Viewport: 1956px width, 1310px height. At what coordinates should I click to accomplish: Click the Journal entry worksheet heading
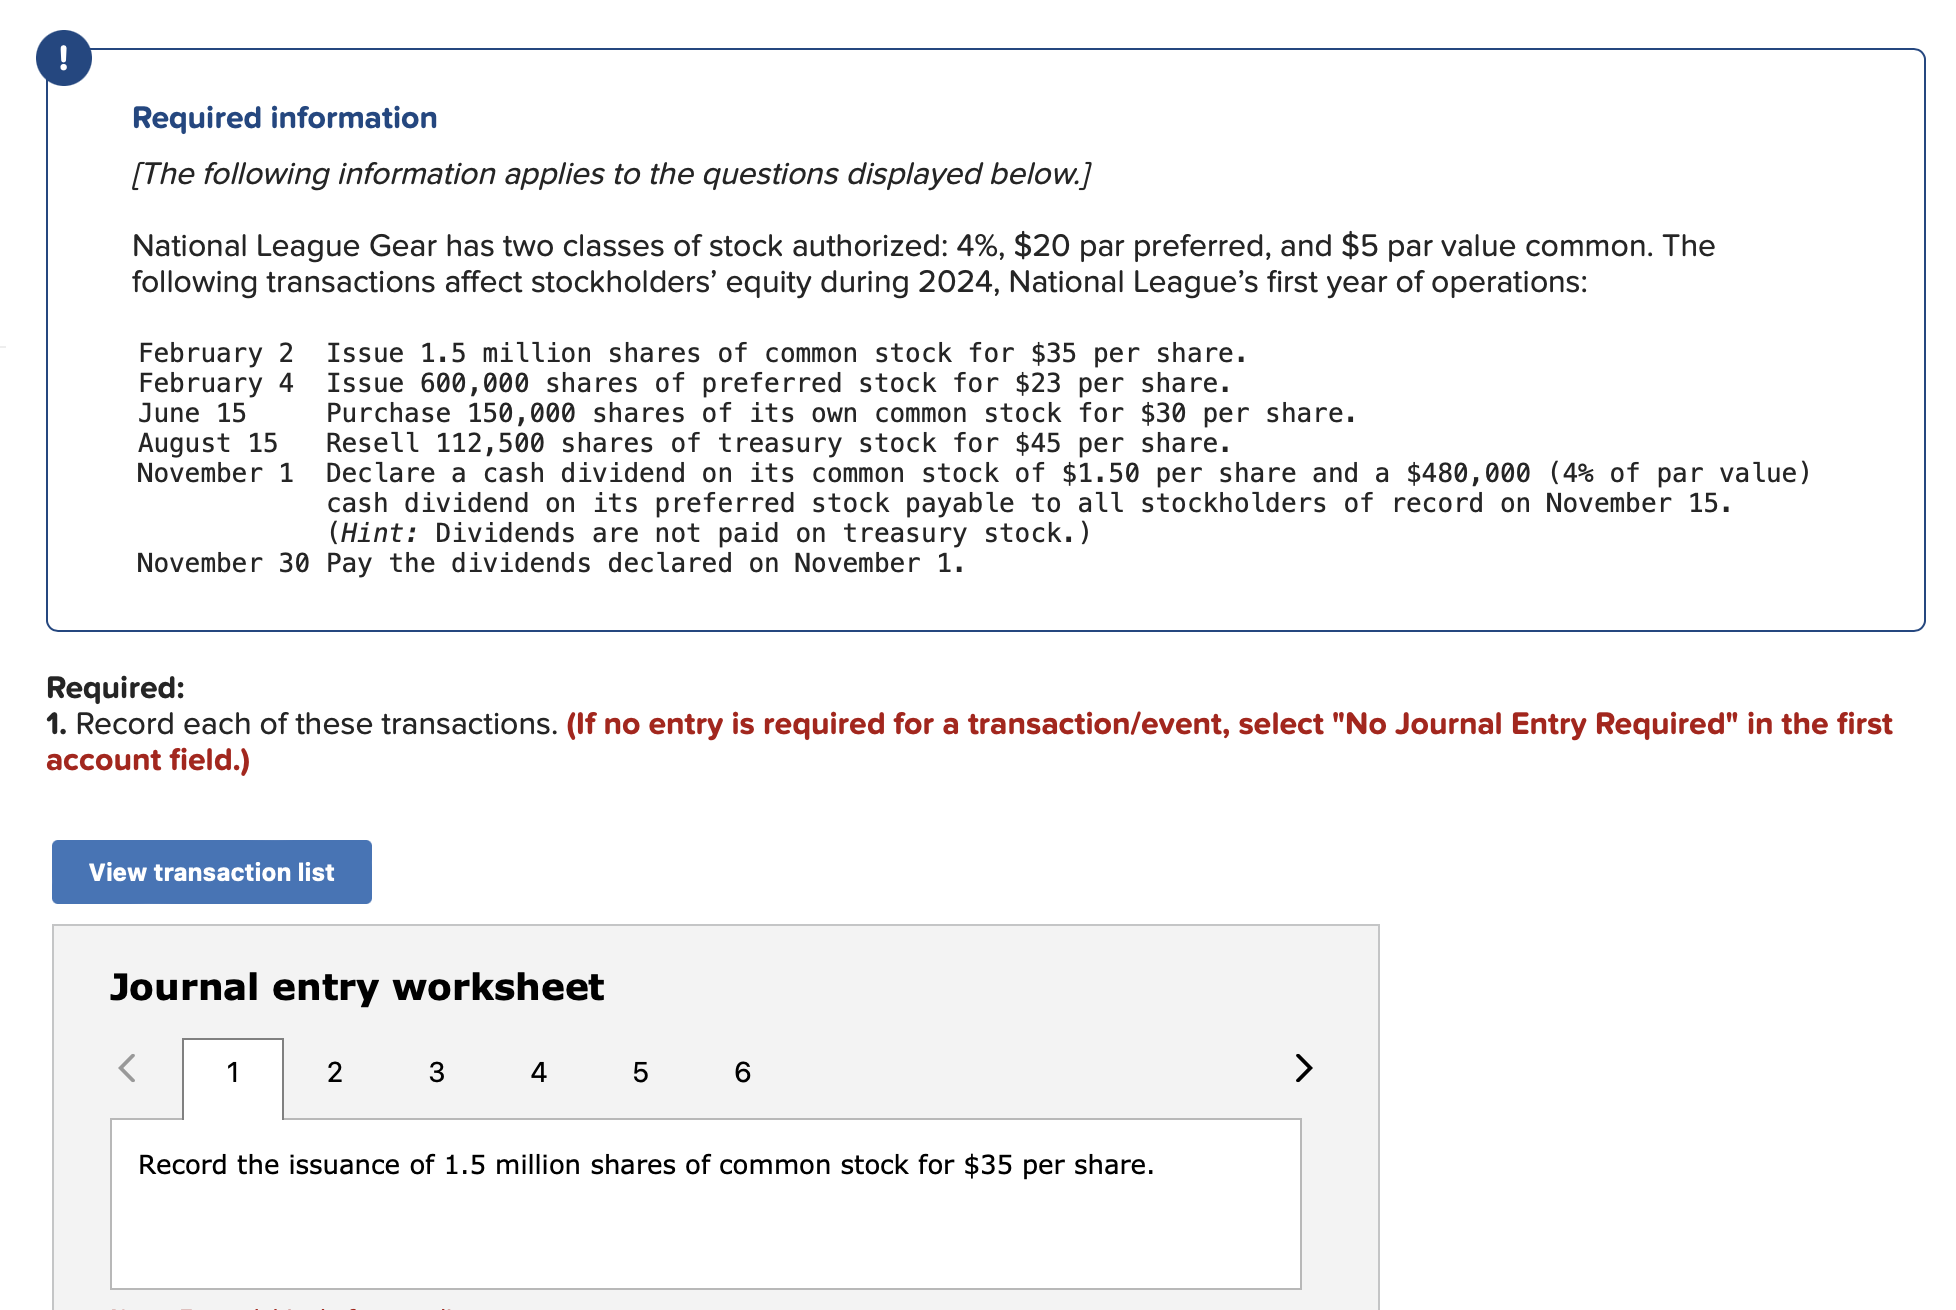[x=357, y=987]
